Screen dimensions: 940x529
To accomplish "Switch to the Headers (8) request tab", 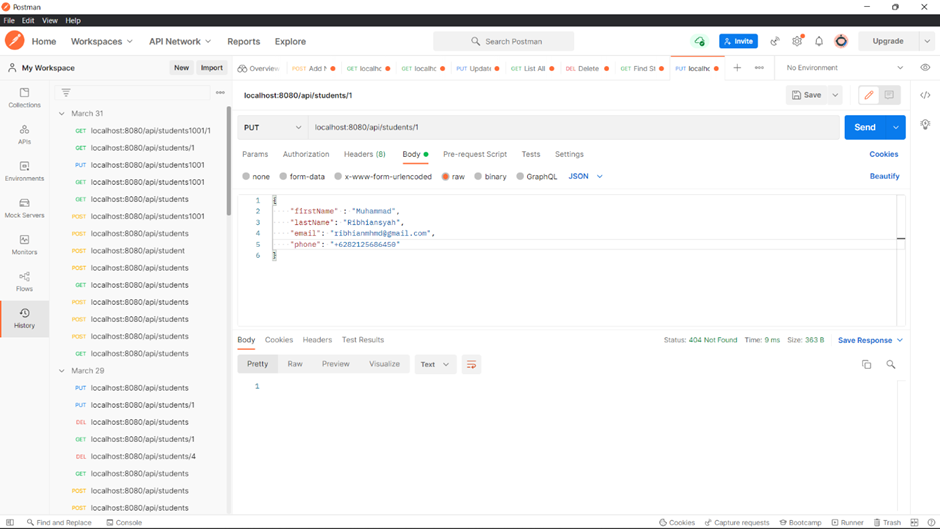I will pos(364,154).
